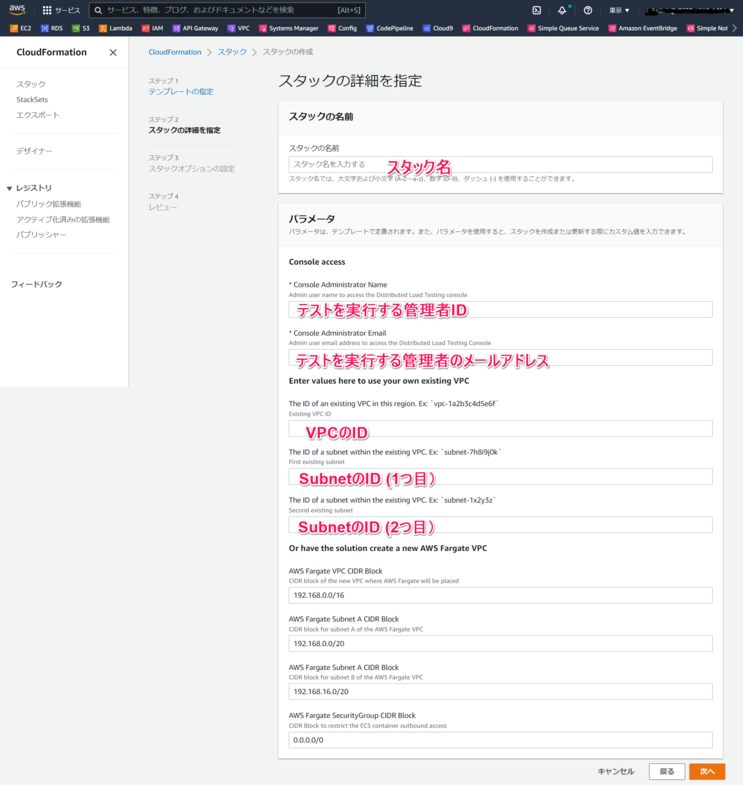
Task: Click the スタックの名前 input field
Action: coord(500,164)
